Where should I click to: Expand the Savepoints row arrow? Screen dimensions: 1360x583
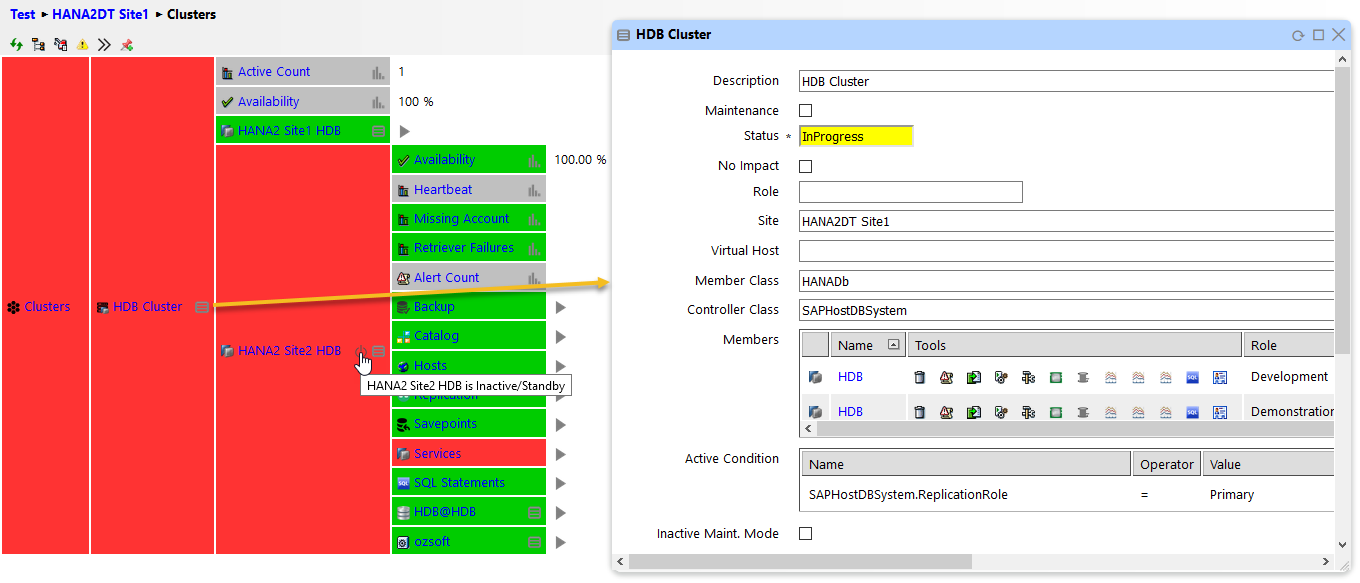pos(561,425)
